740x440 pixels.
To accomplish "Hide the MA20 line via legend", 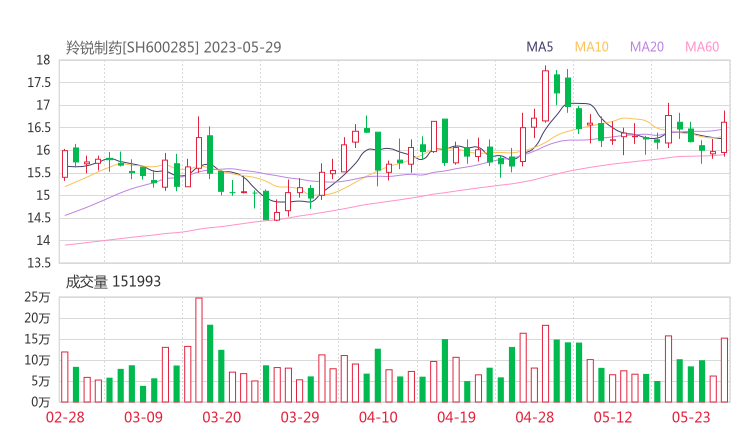I will (x=647, y=47).
